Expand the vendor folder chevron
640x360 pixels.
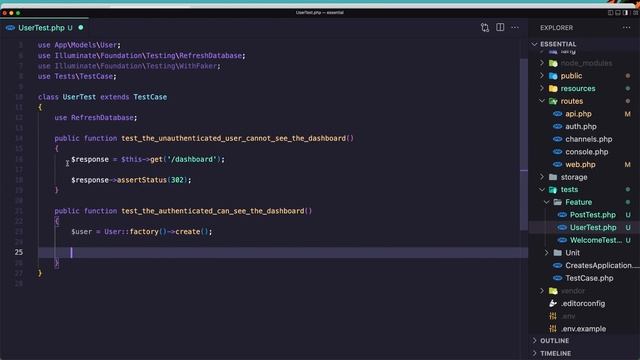542,291
